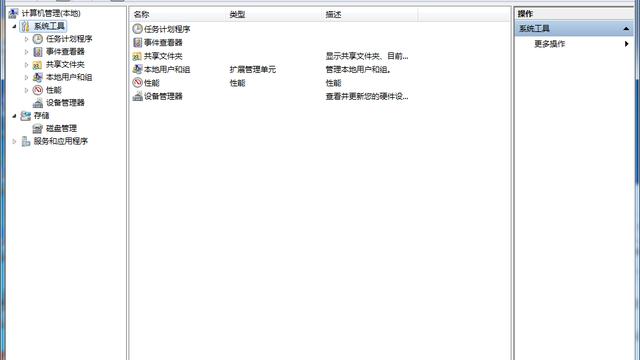Click the 任务计划程序 clock icon in tree
The height and width of the screenshot is (360, 640).
(x=38, y=39)
